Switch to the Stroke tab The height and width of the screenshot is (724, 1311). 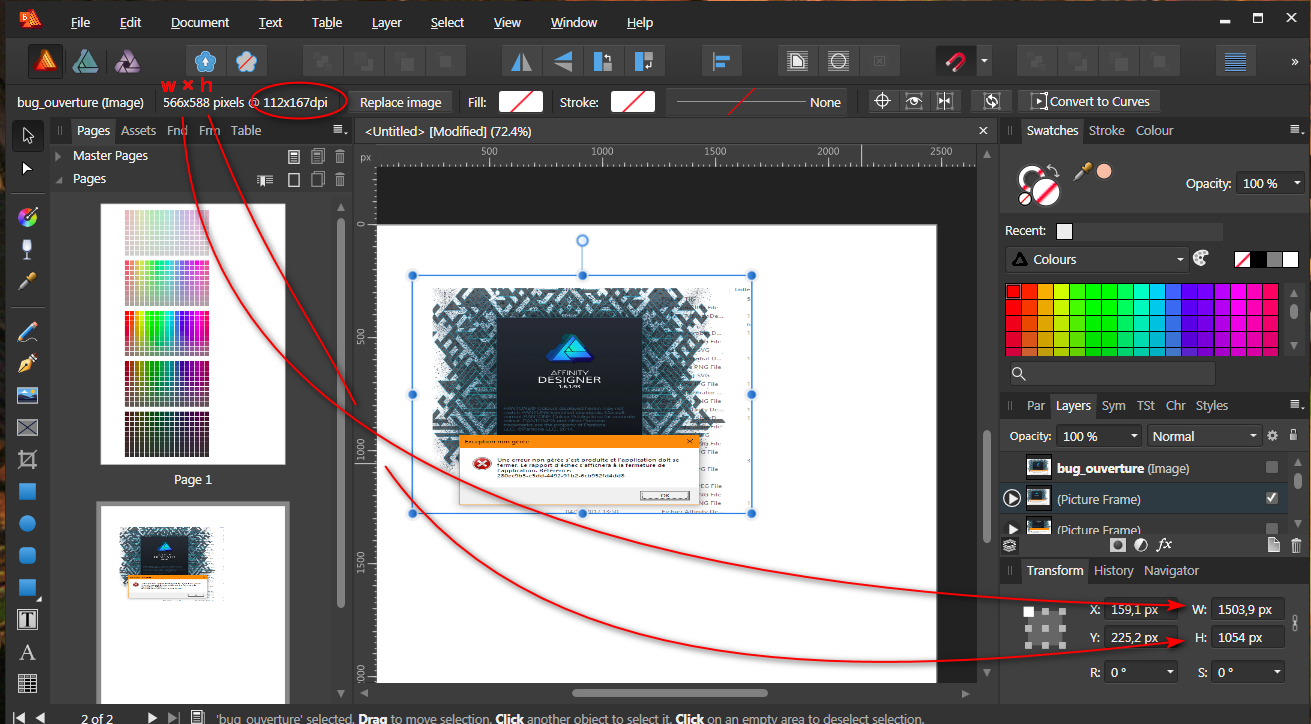(1107, 130)
